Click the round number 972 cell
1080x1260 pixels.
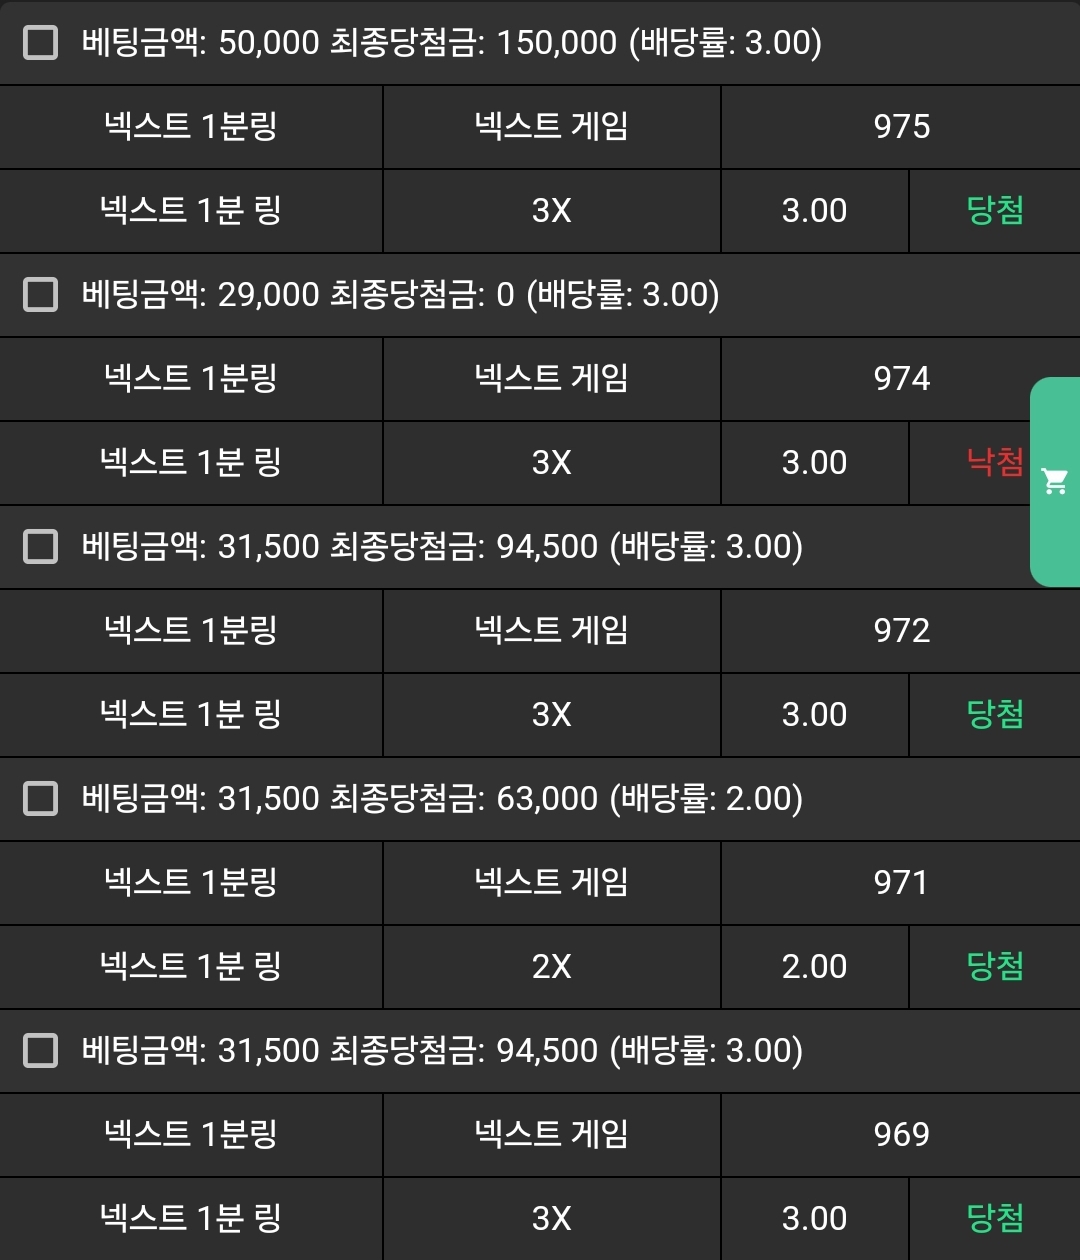click(901, 631)
